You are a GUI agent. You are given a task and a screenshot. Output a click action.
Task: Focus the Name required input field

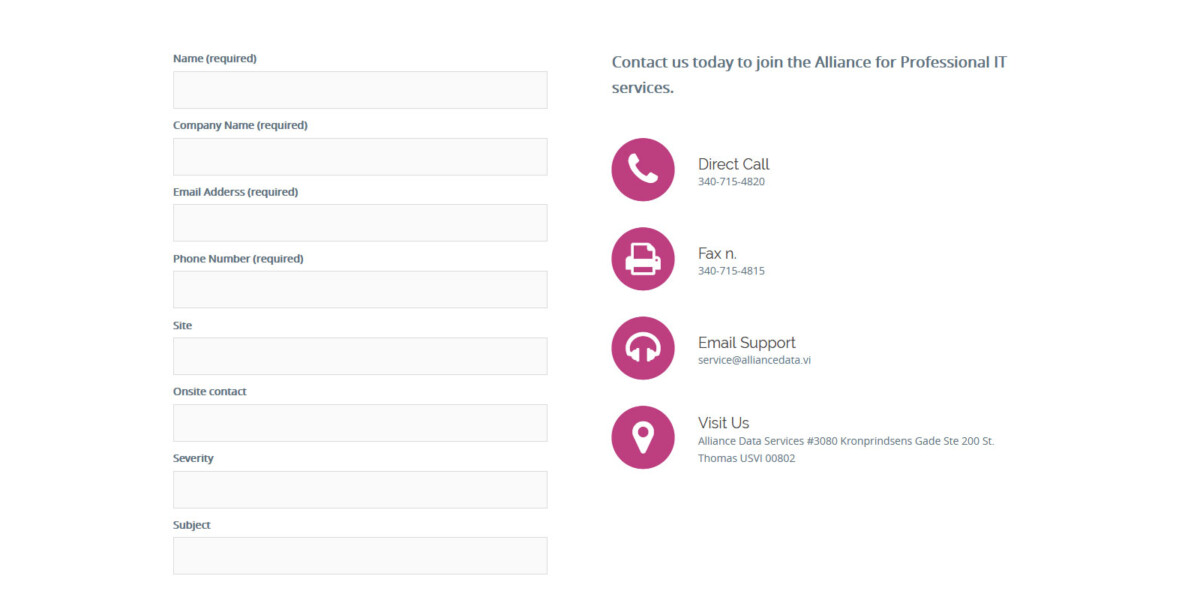click(360, 90)
